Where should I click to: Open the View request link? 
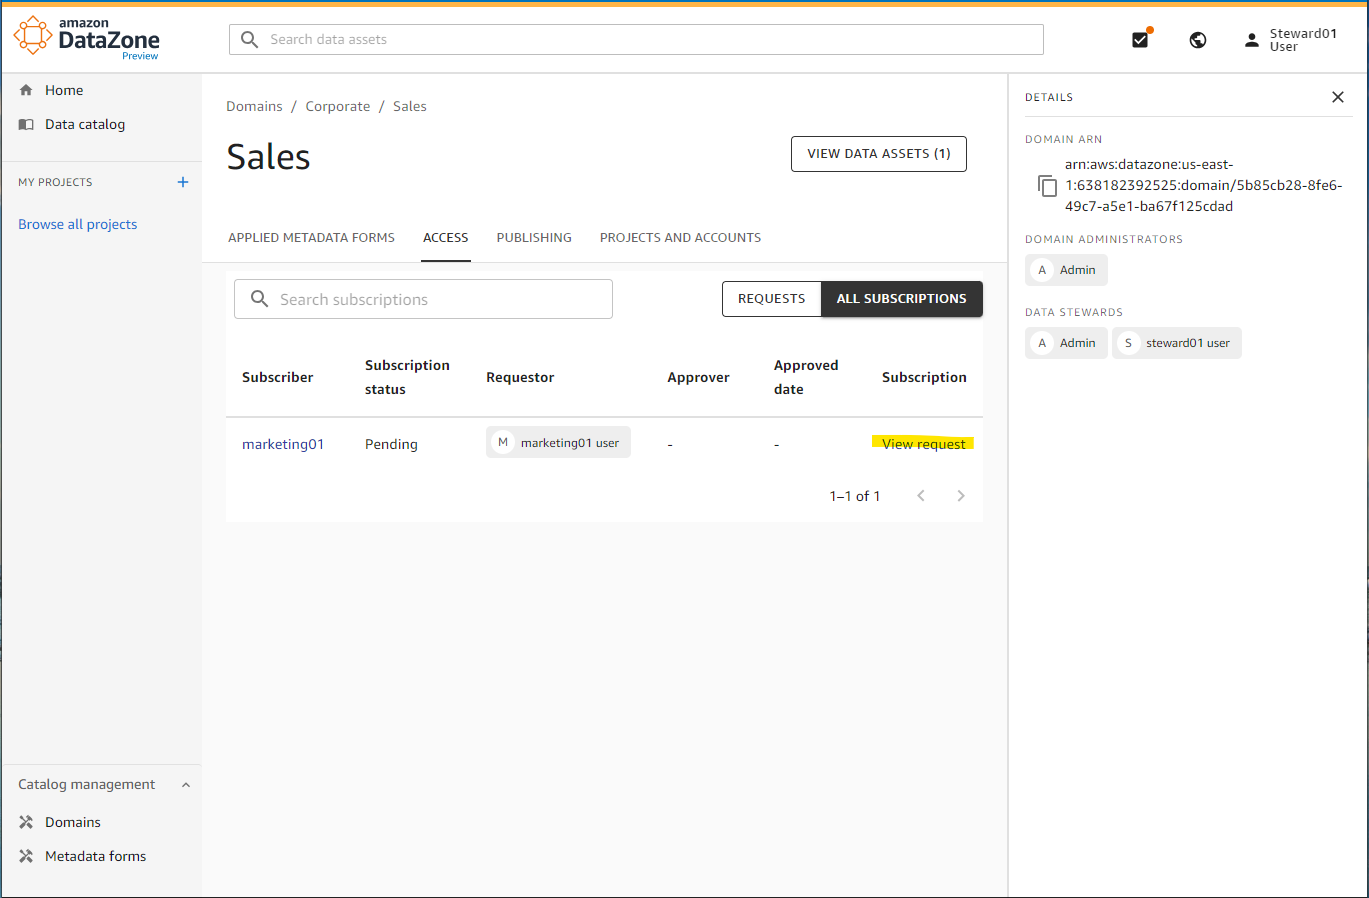(x=924, y=444)
